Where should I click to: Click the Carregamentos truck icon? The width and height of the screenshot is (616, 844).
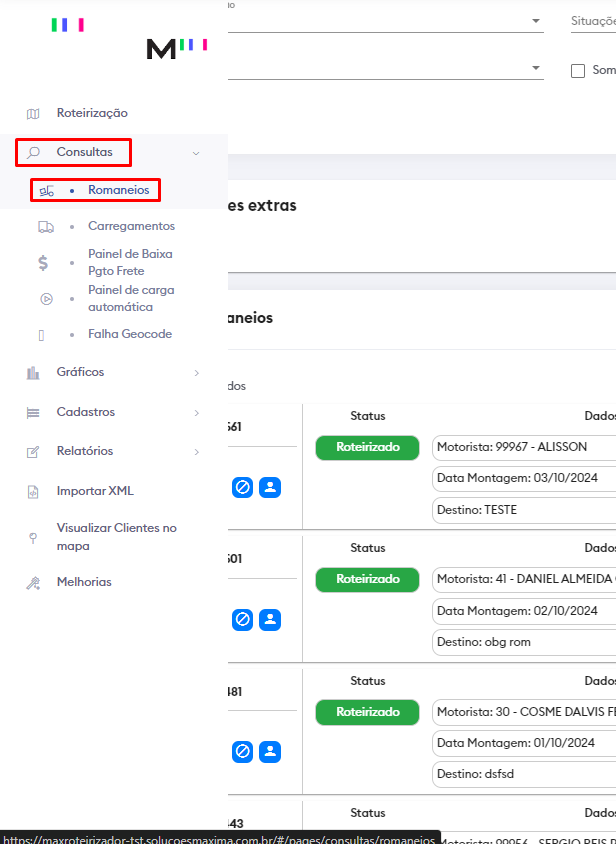pyautogui.click(x=46, y=227)
